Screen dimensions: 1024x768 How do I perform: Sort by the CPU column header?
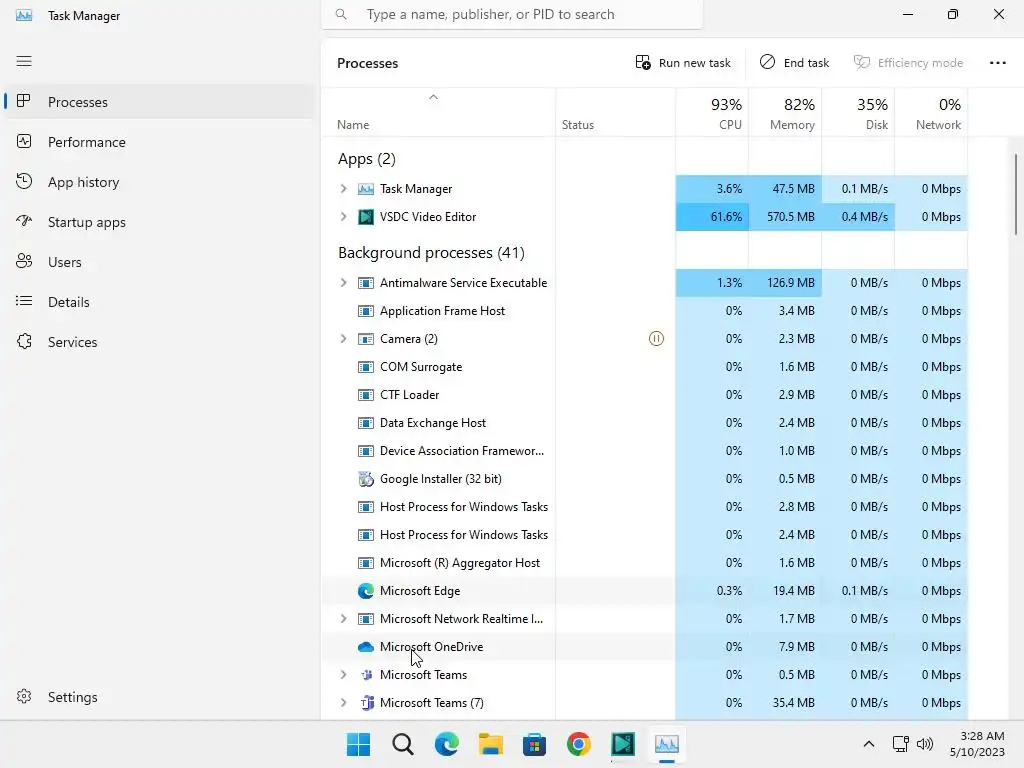coord(712,113)
